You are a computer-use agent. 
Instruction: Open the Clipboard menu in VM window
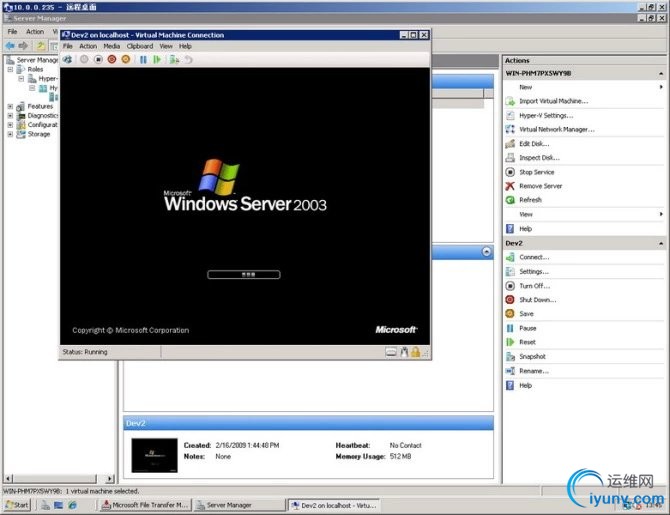pos(140,46)
